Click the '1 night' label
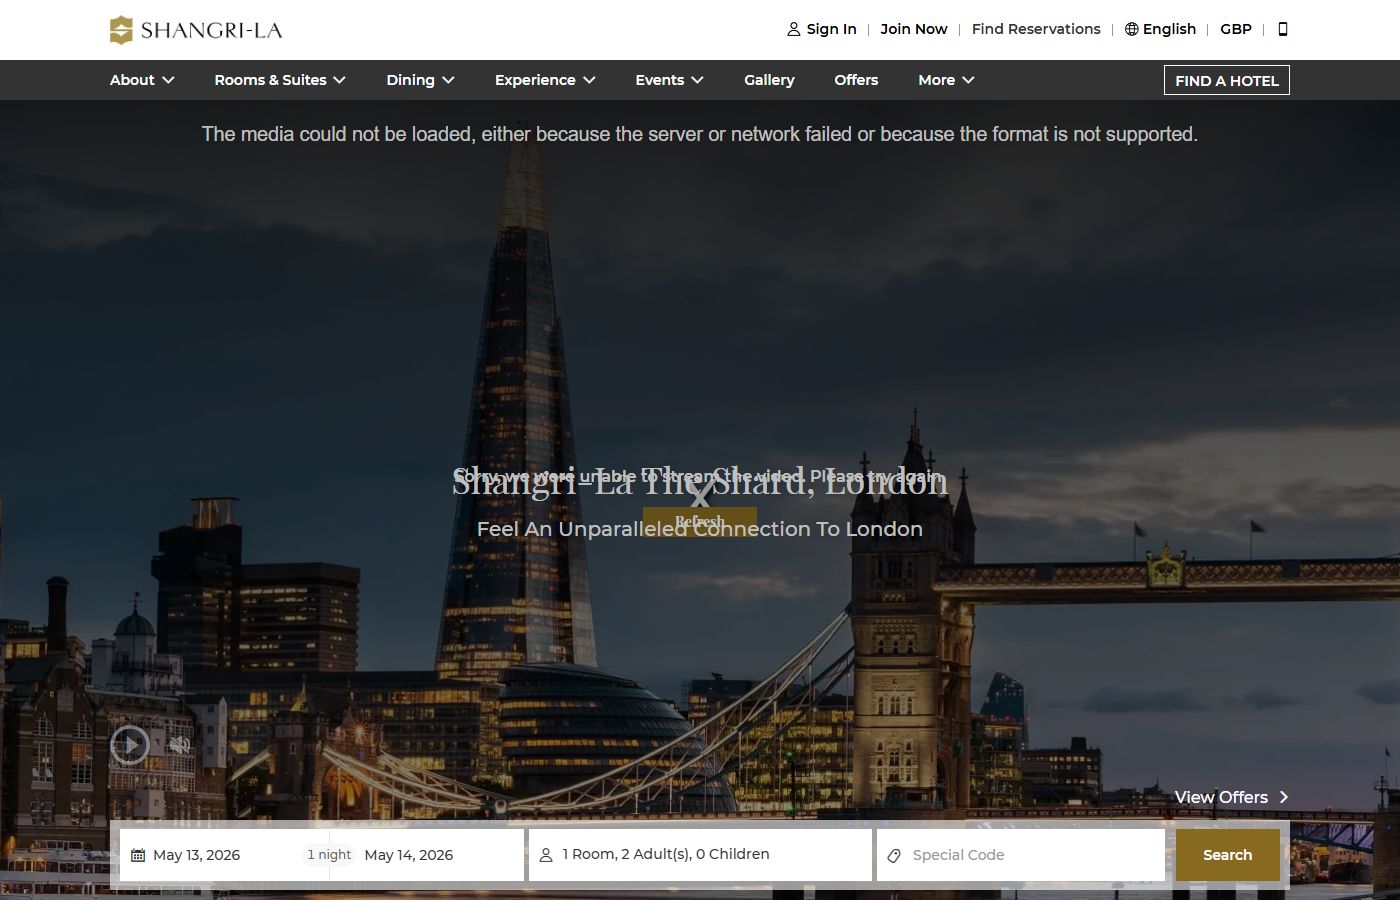The image size is (1400, 900). 329,855
